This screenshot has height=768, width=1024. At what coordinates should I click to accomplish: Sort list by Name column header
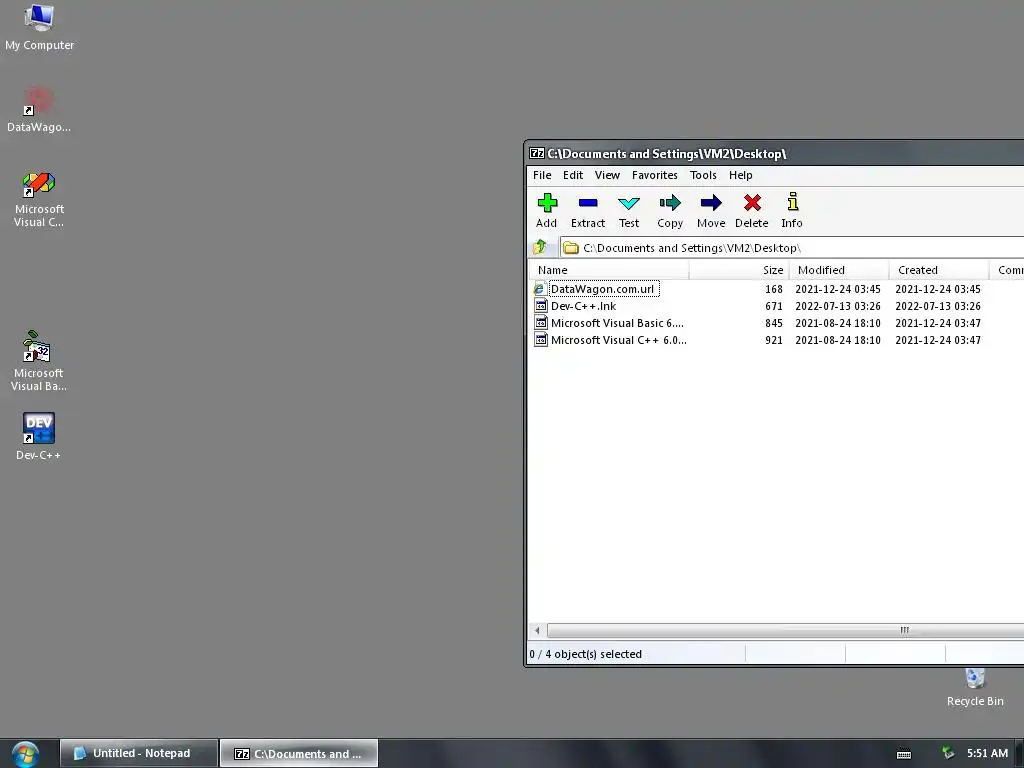coord(609,270)
